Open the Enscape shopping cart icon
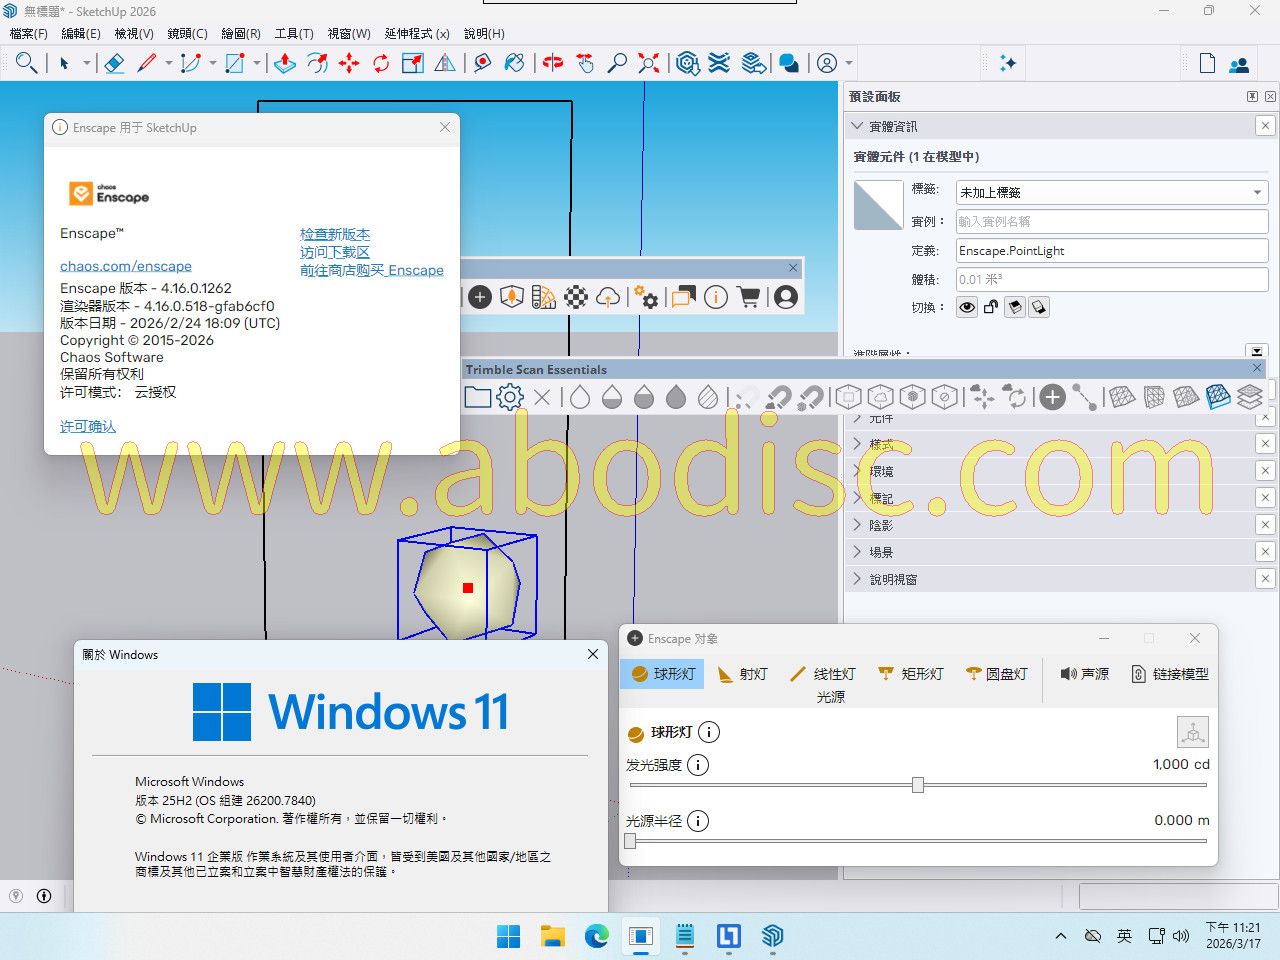The width and height of the screenshot is (1280, 960). (748, 297)
